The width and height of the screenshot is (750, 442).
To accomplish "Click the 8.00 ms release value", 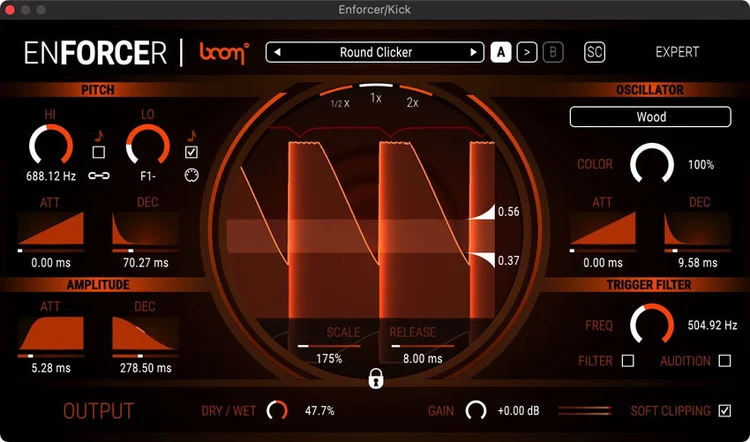I will [422, 358].
